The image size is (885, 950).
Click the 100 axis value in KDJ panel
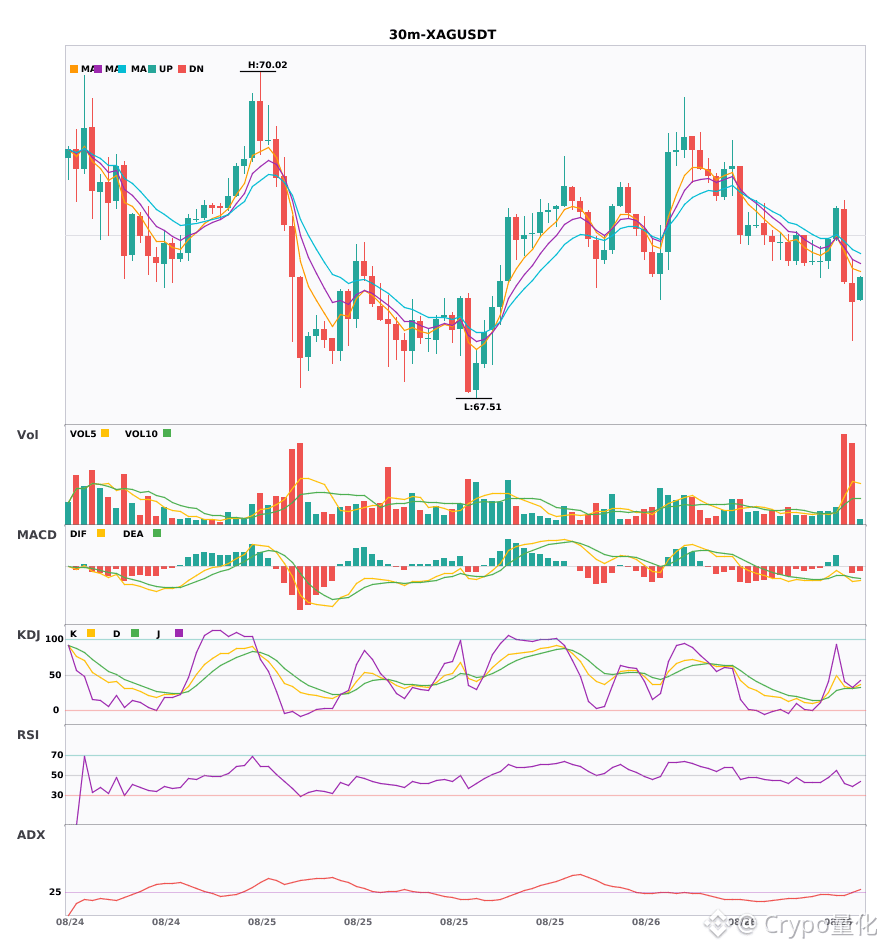coord(55,639)
